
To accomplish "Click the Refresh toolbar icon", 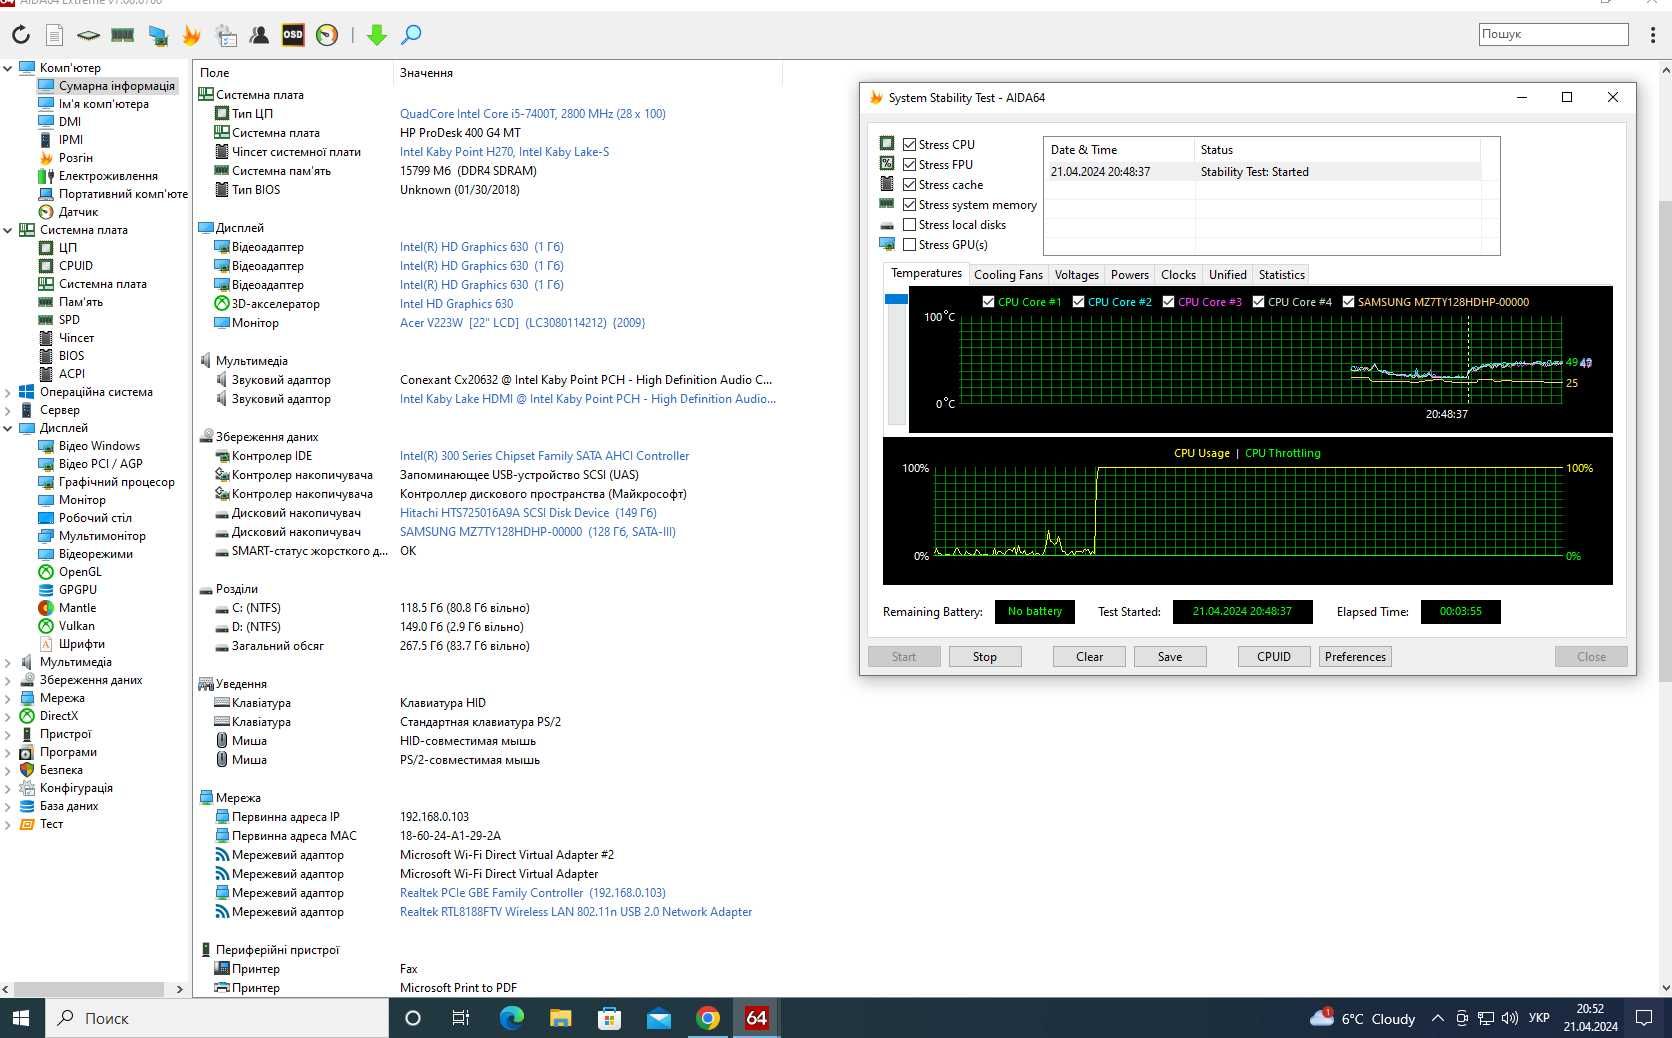I will (21, 35).
